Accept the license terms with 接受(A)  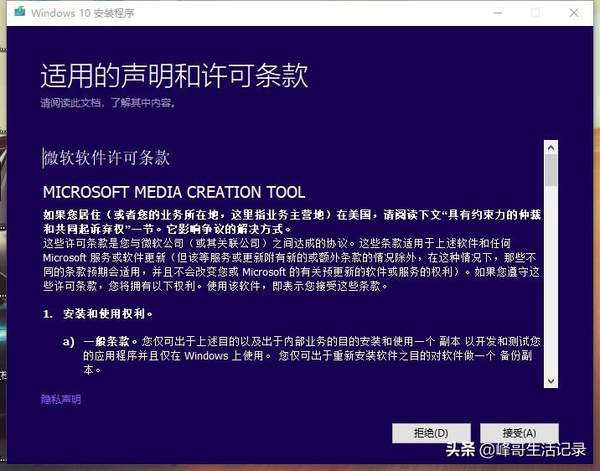519,433
